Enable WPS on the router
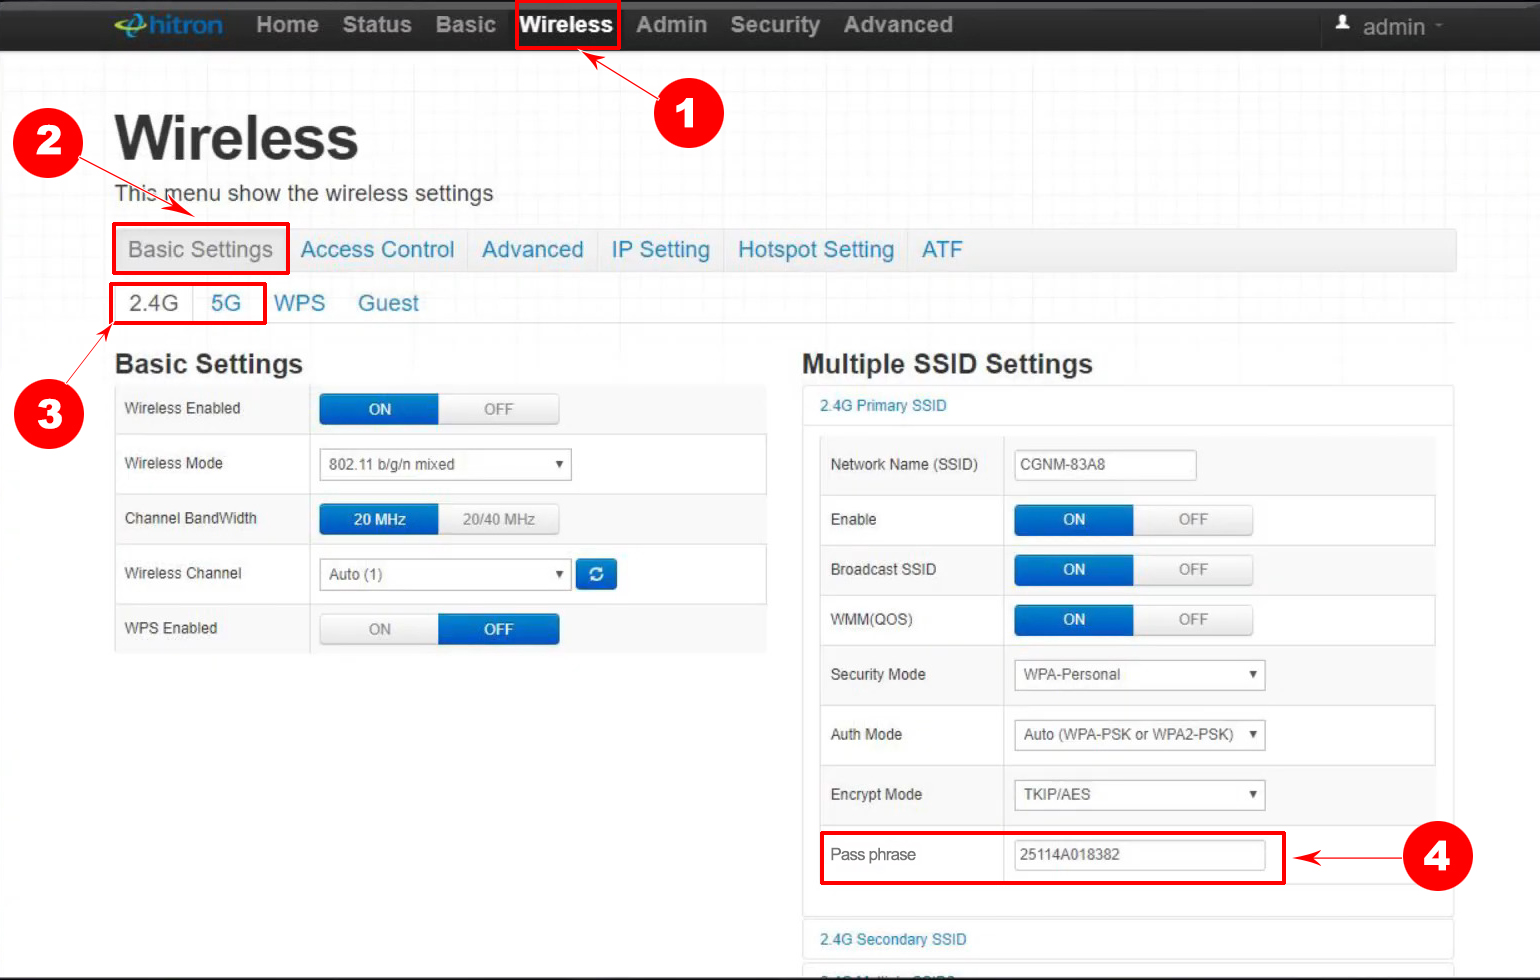1540x980 pixels. 378,628
